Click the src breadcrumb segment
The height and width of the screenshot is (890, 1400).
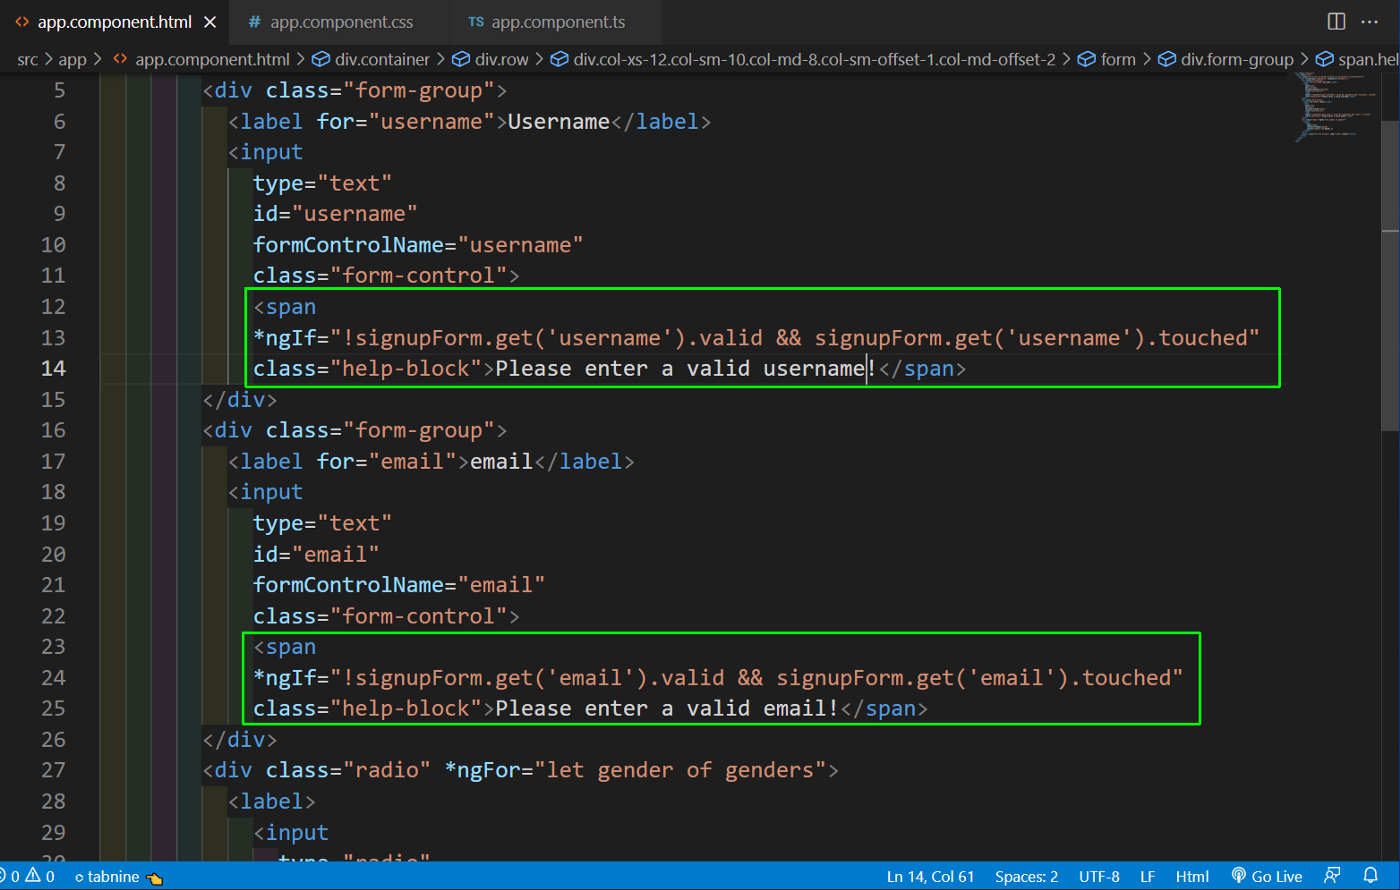tap(27, 60)
